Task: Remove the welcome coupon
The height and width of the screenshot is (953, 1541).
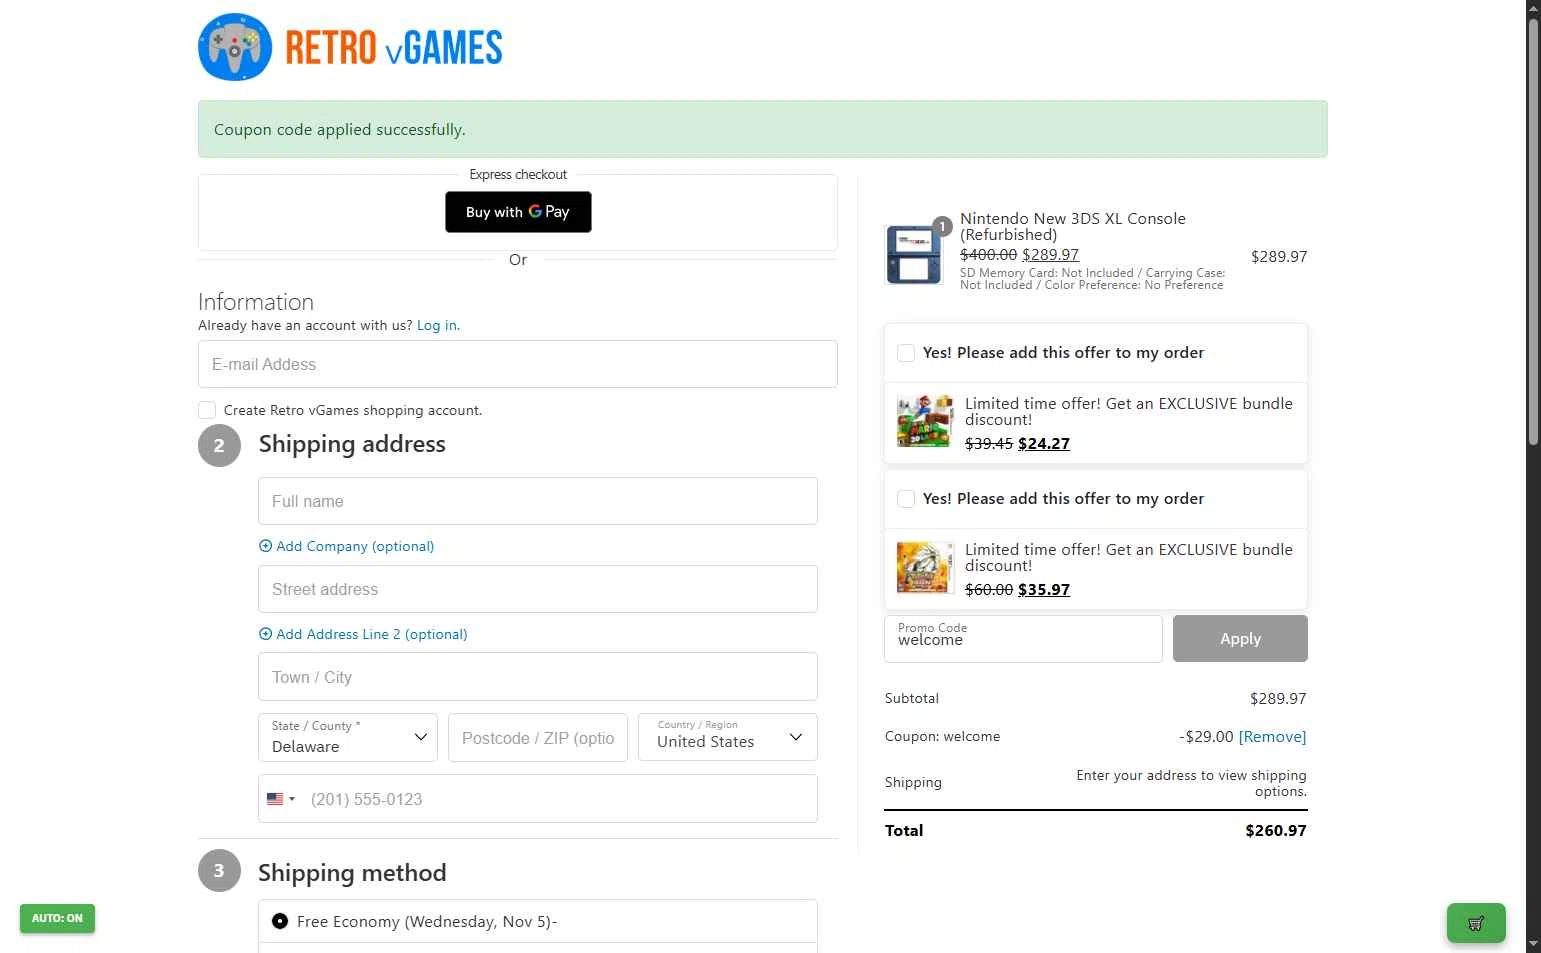Action: tap(1272, 737)
